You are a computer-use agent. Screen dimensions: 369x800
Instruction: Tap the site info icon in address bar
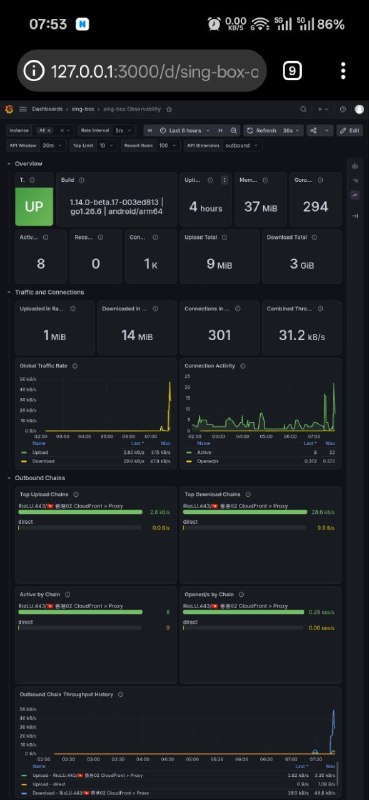pos(34,71)
